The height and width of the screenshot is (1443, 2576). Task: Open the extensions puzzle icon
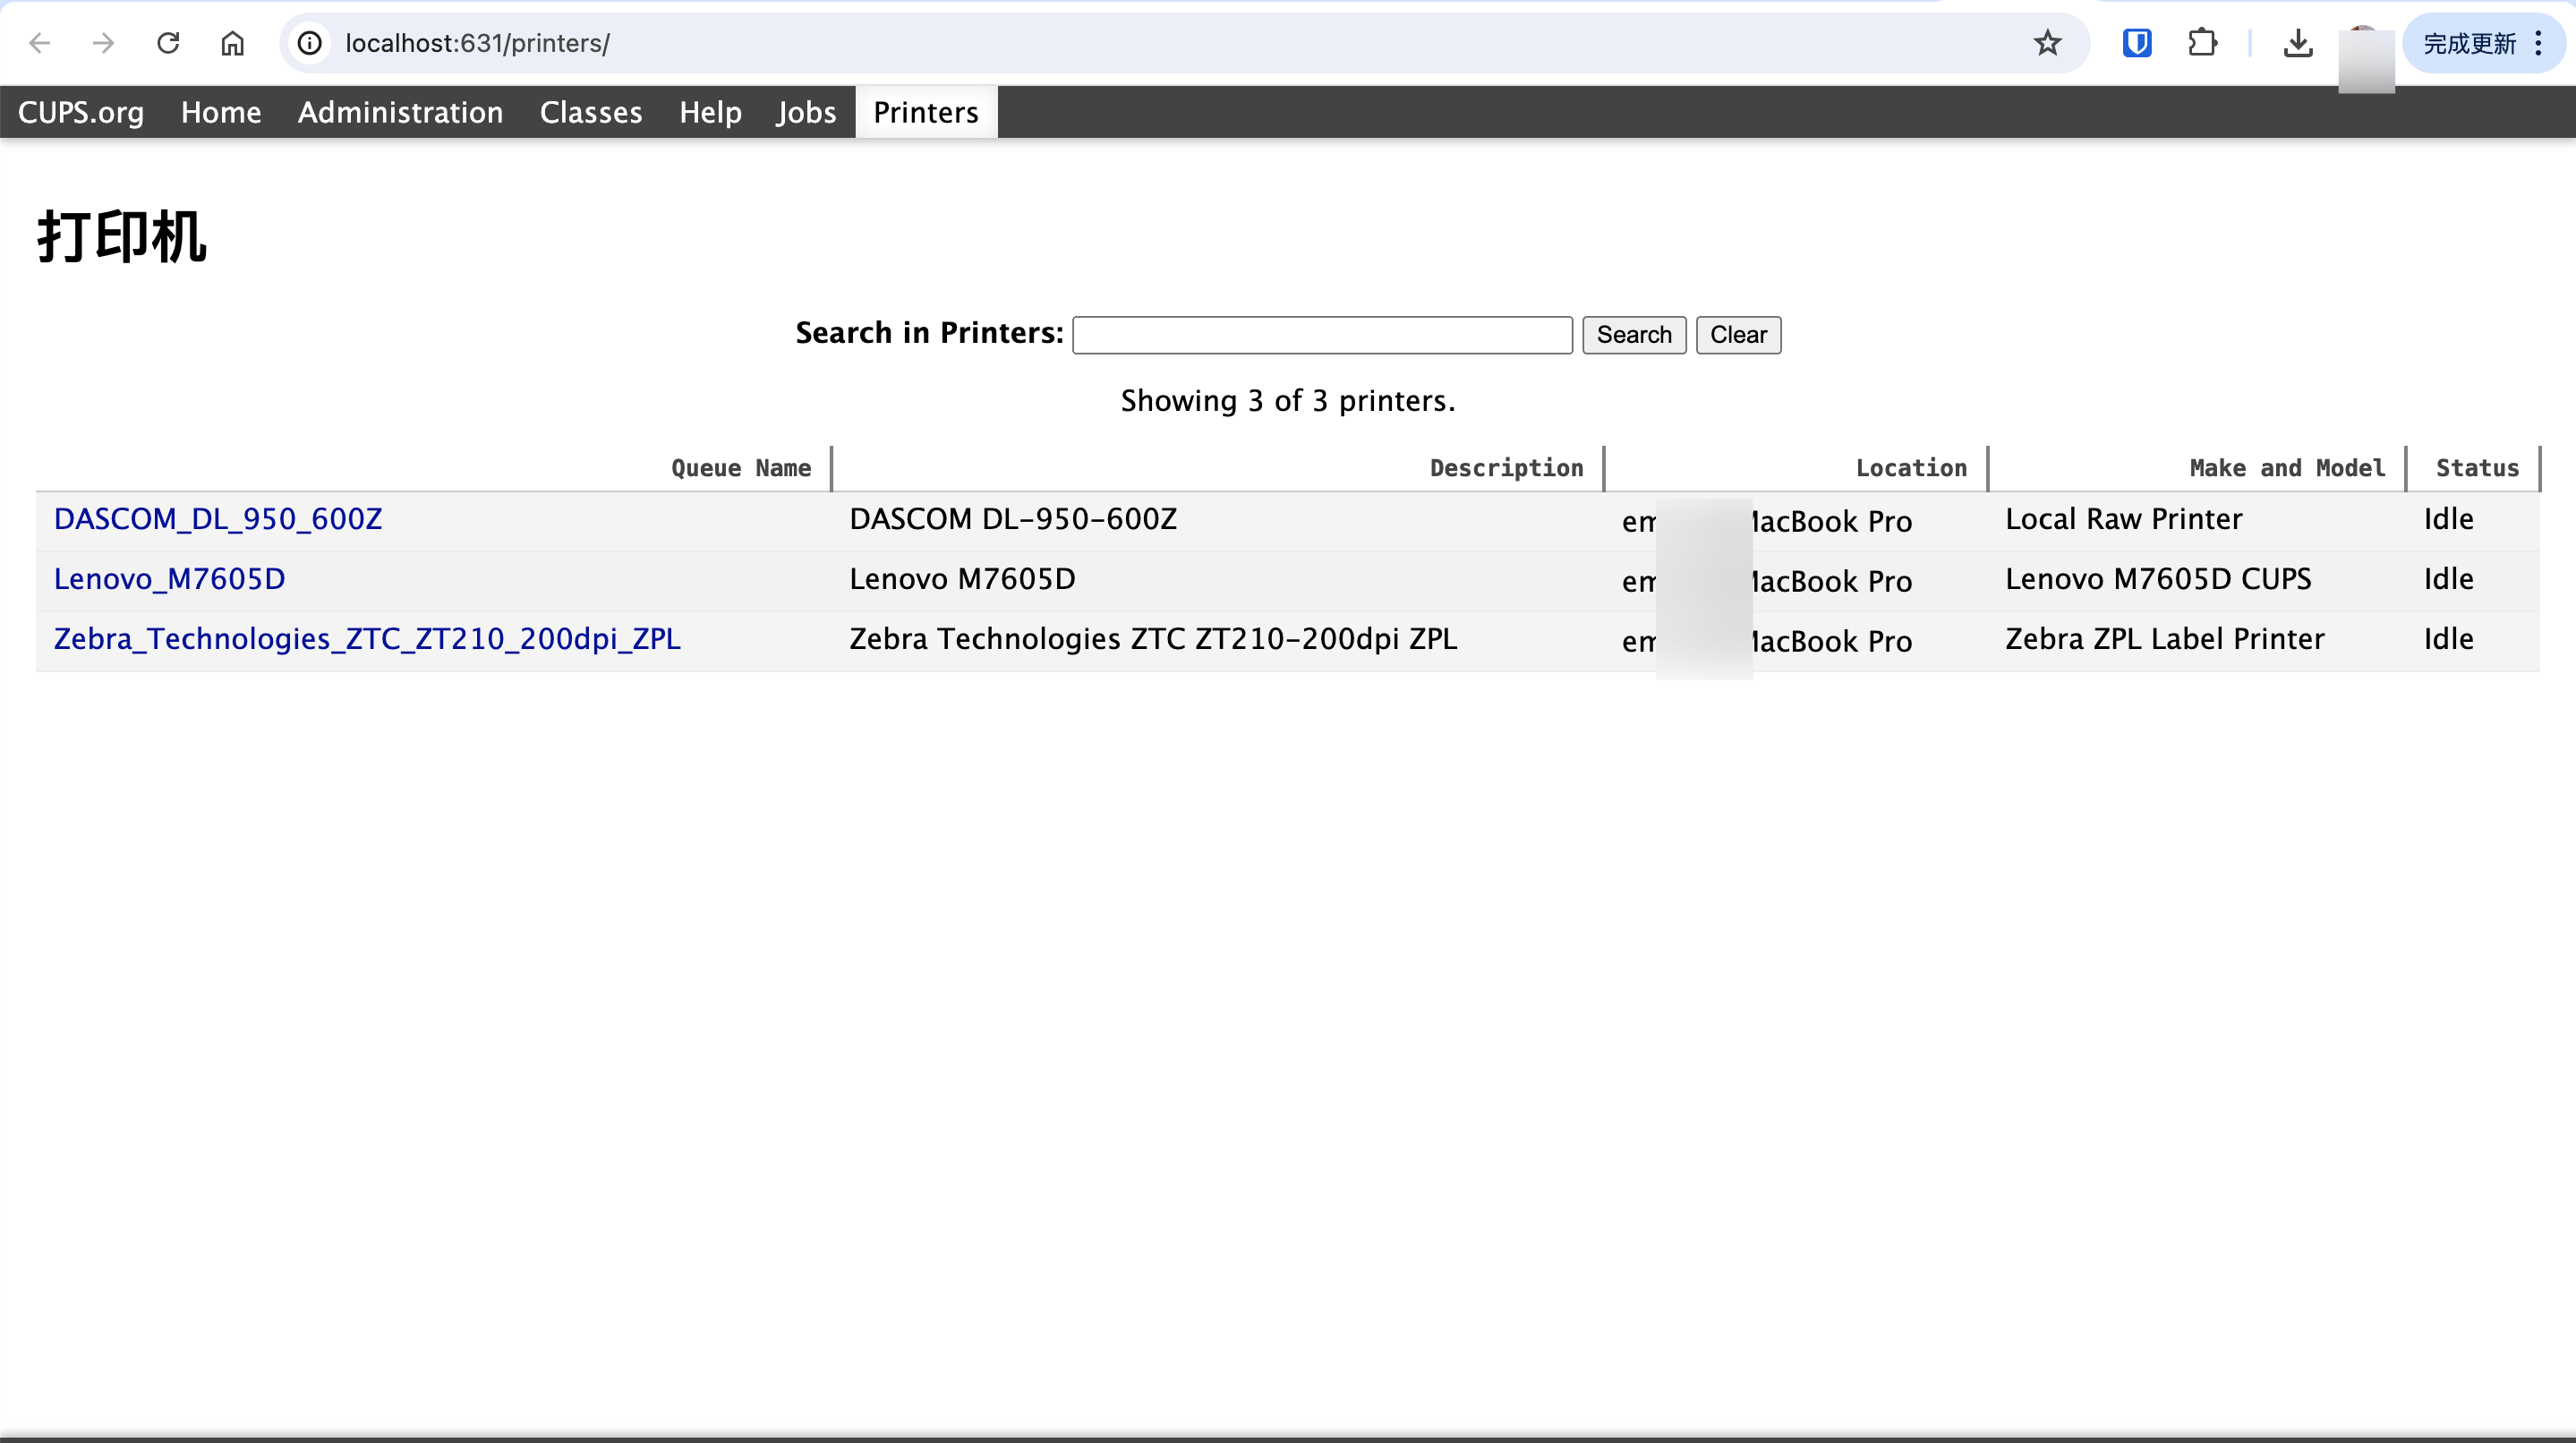[x=2202, y=43]
